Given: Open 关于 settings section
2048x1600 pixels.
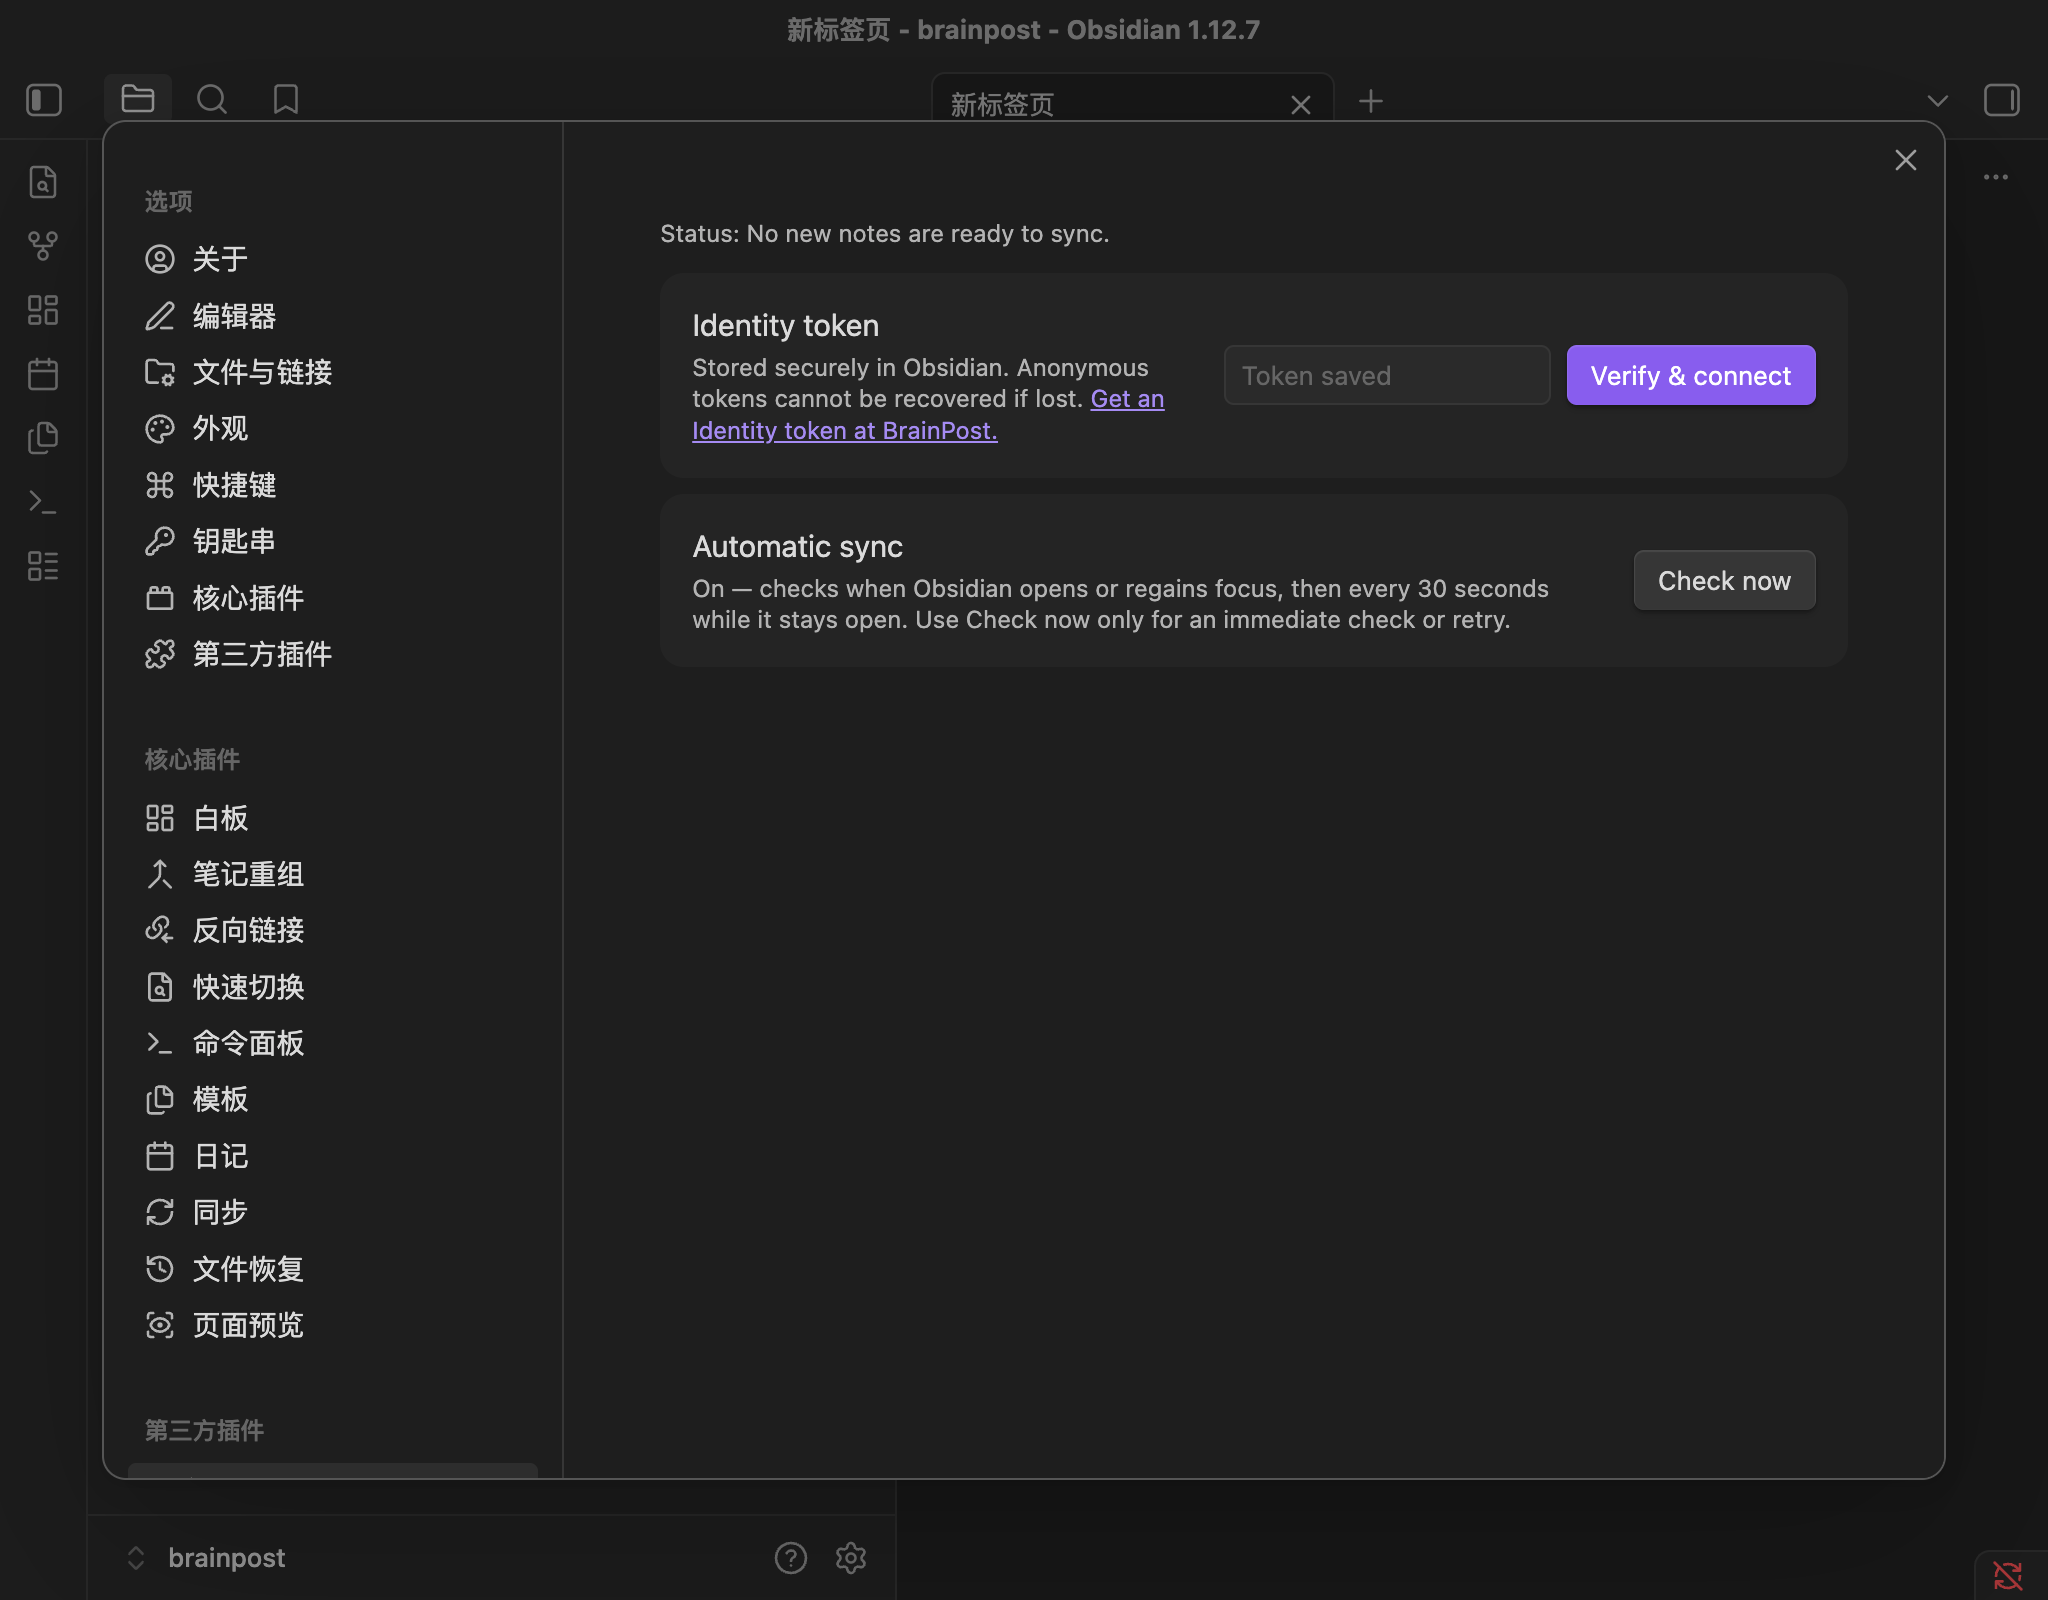Looking at the screenshot, I should tap(333, 259).
